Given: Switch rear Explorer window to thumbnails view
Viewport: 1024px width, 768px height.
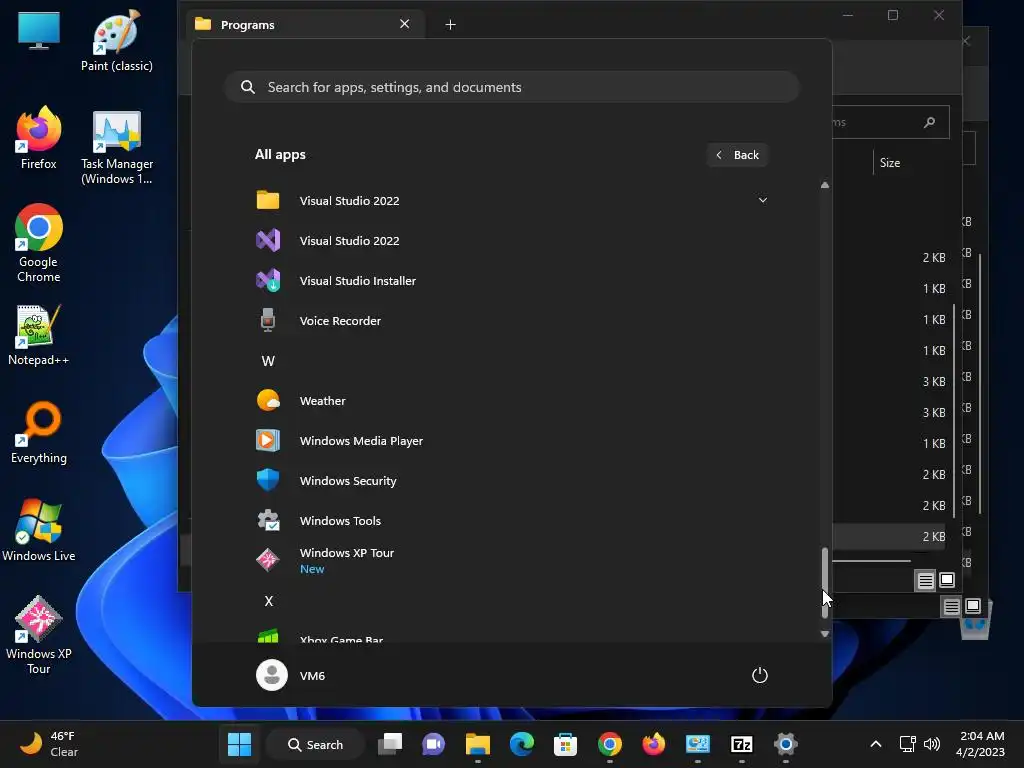Looking at the screenshot, I should [x=973, y=606].
